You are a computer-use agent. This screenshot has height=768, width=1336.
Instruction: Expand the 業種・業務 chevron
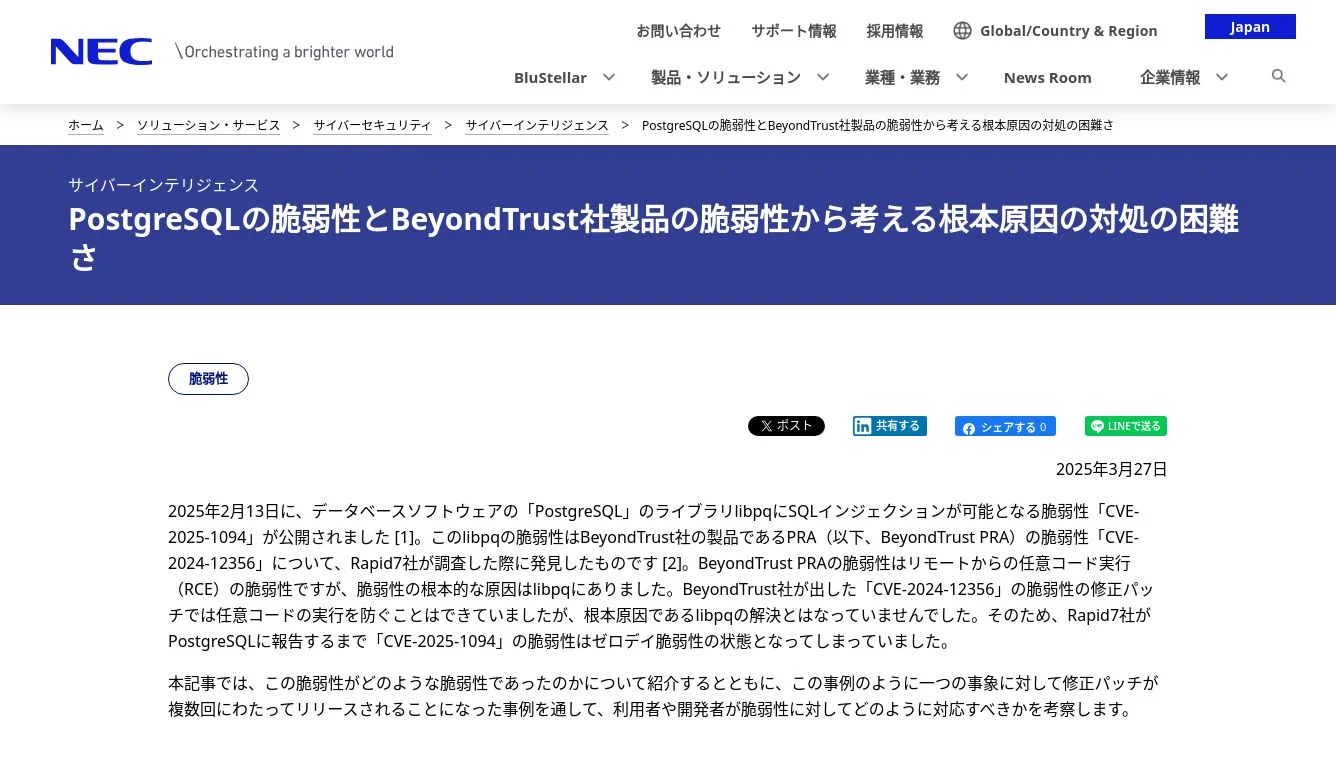[962, 77]
